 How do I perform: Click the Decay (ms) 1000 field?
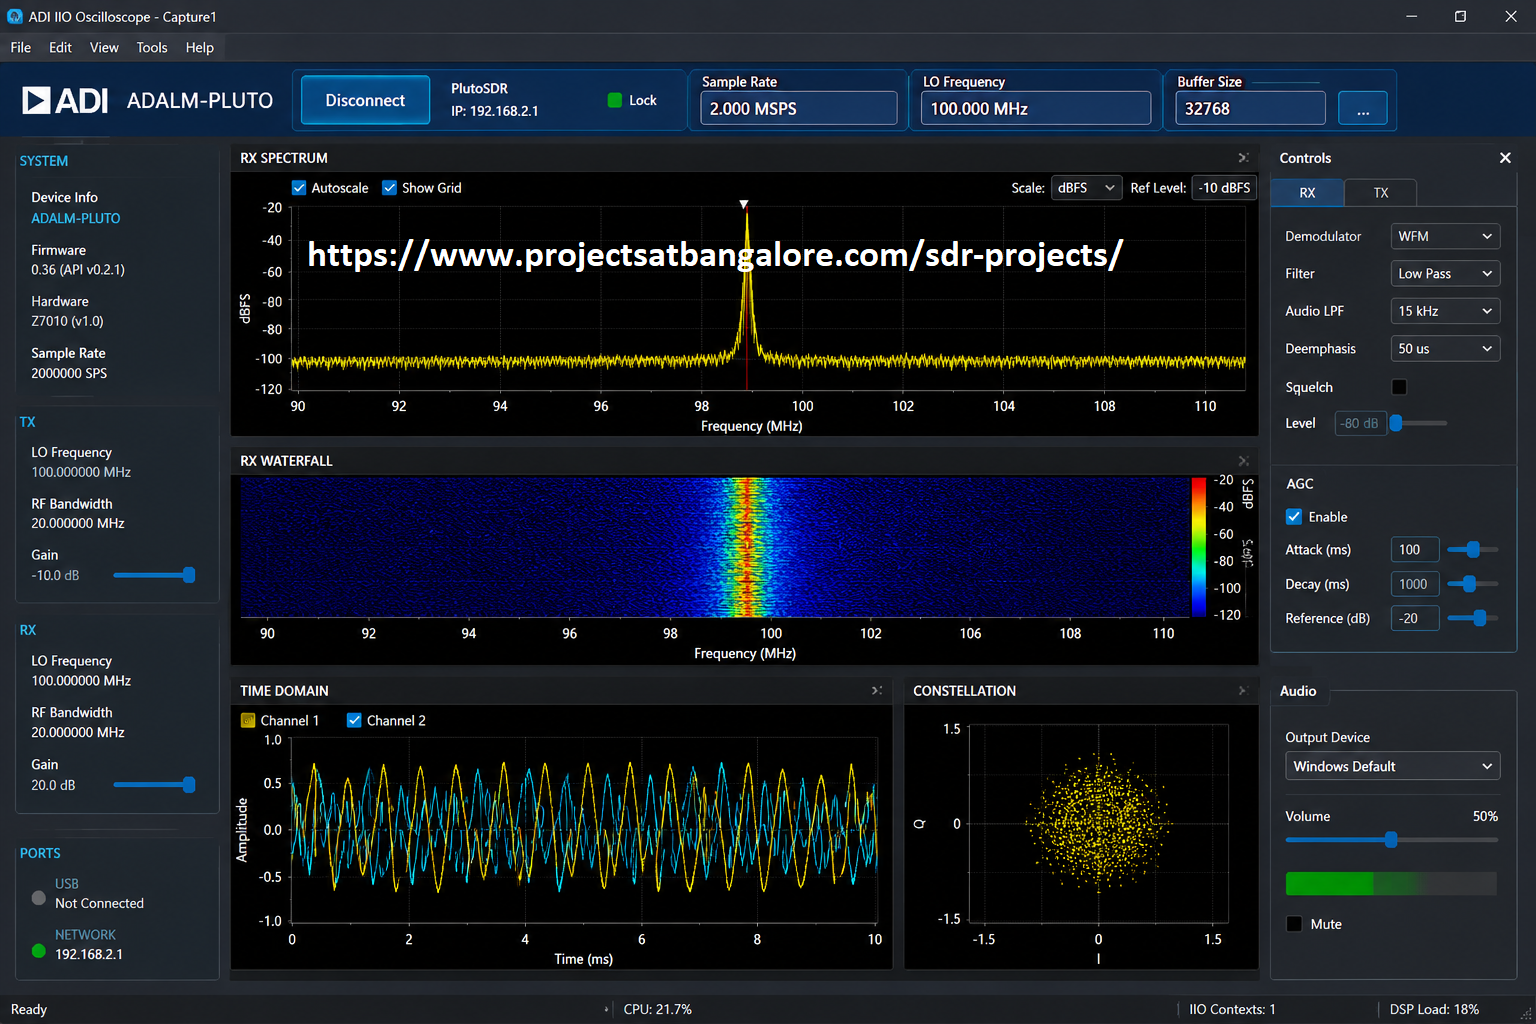click(x=1415, y=584)
